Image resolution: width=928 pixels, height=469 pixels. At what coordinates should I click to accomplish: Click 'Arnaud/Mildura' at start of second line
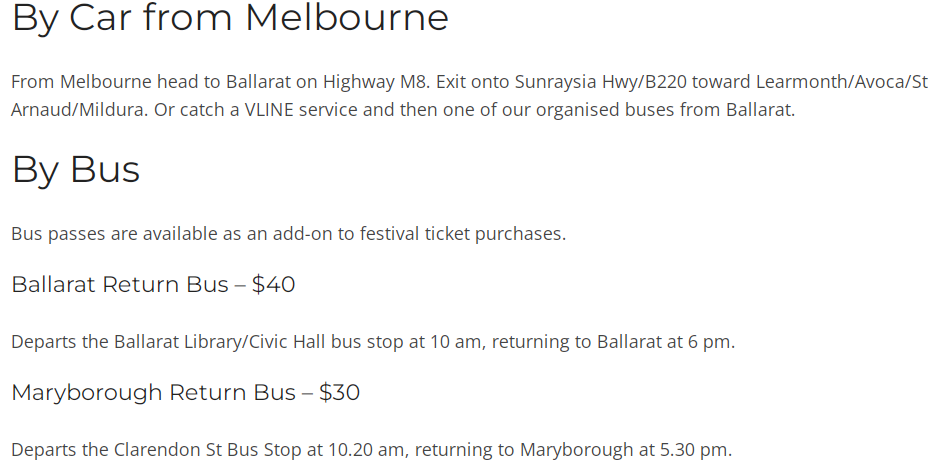tap(79, 110)
